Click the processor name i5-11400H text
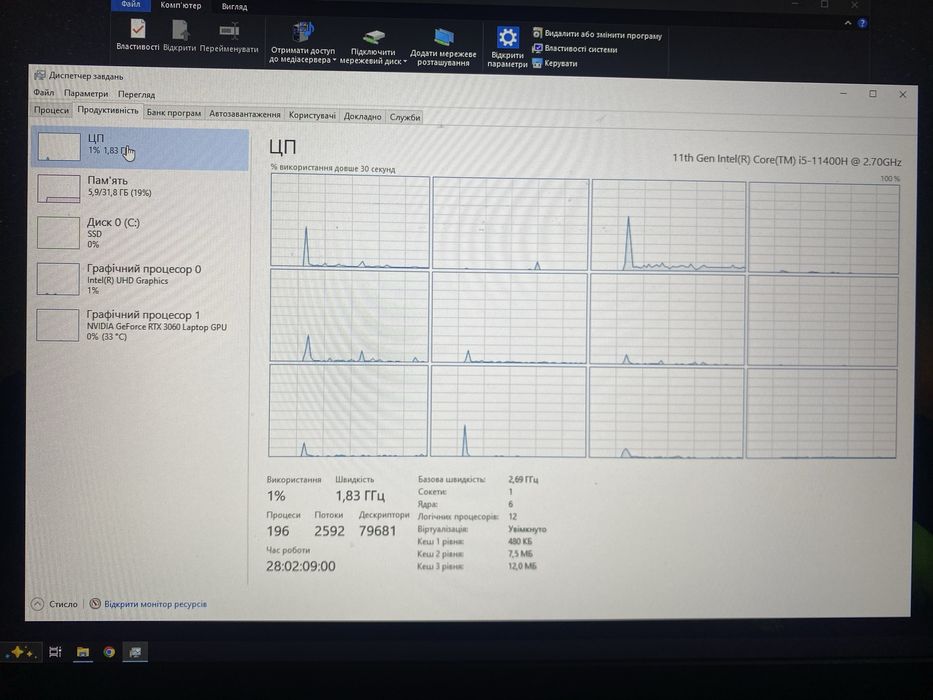 tap(787, 160)
